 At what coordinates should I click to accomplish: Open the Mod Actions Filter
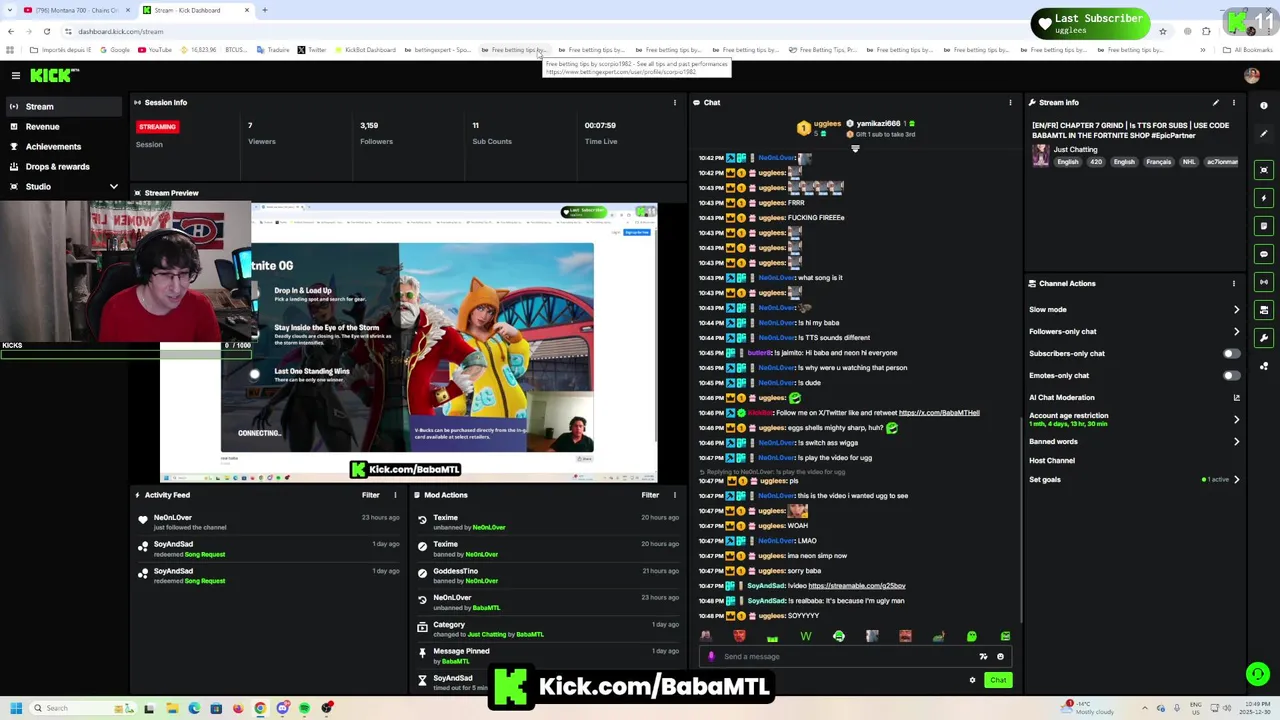(x=650, y=495)
